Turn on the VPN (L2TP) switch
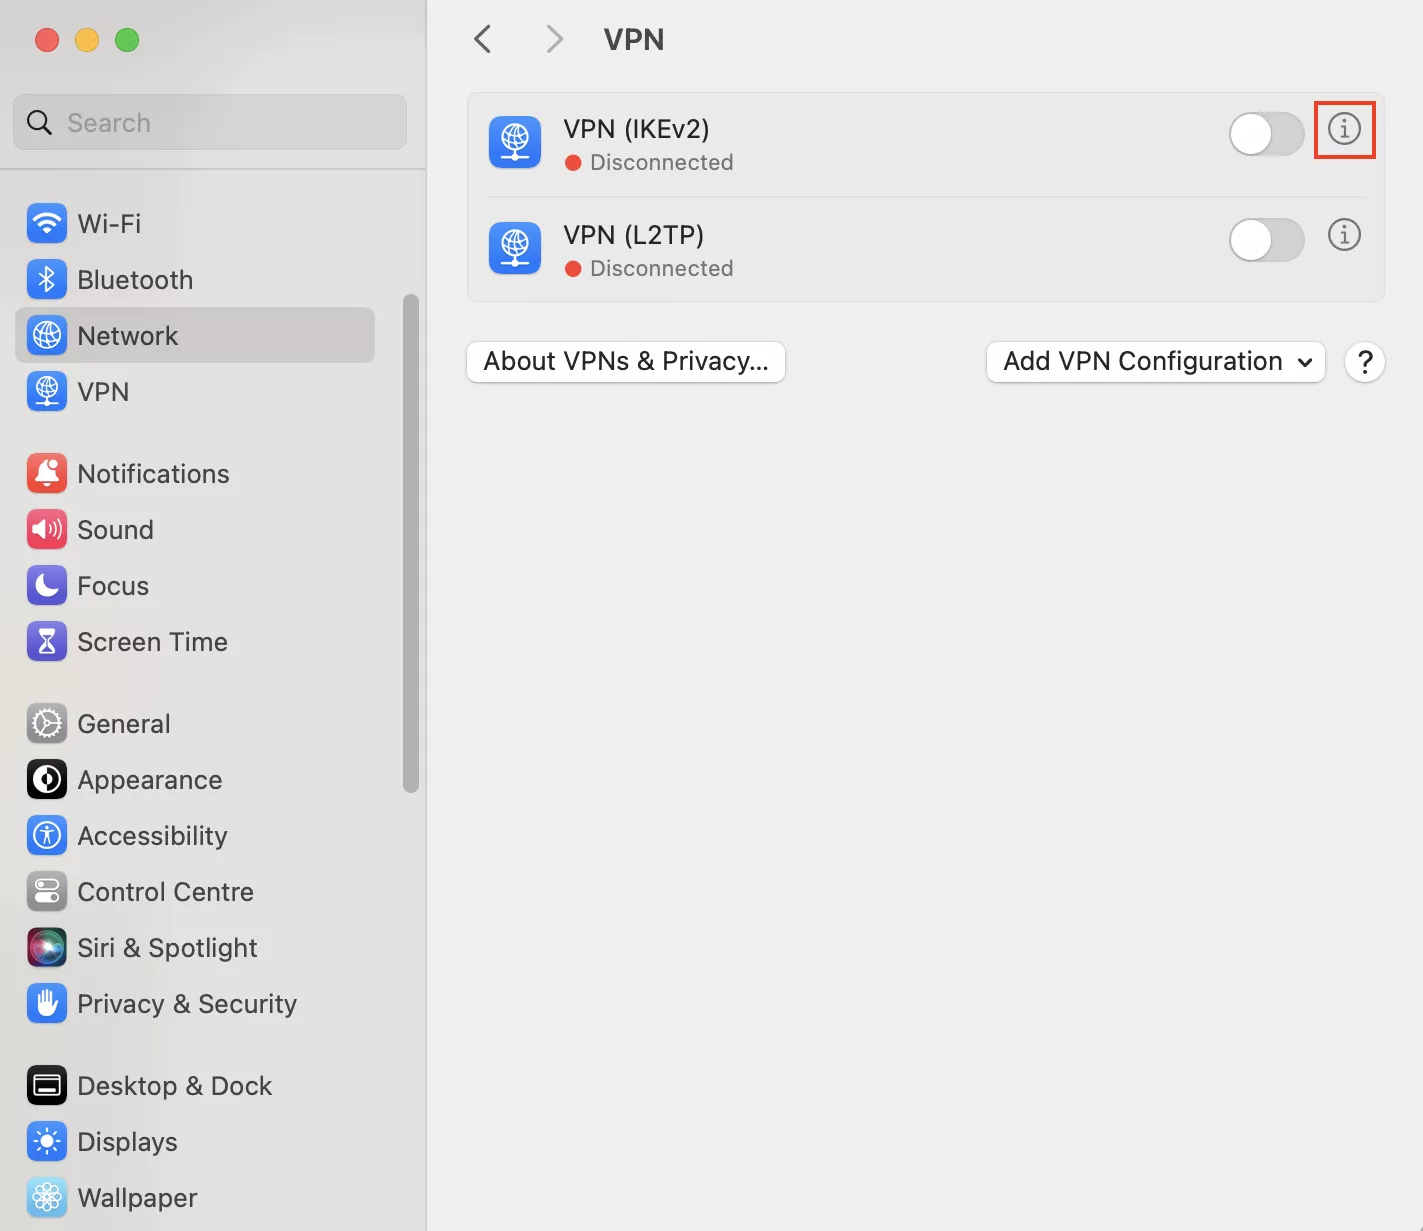 point(1266,240)
